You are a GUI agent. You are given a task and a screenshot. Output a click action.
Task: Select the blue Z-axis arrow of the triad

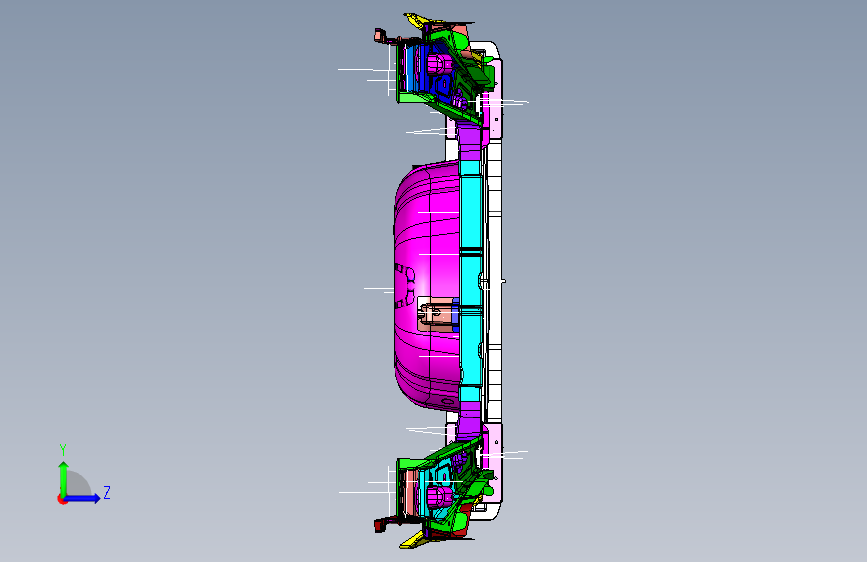point(83,498)
